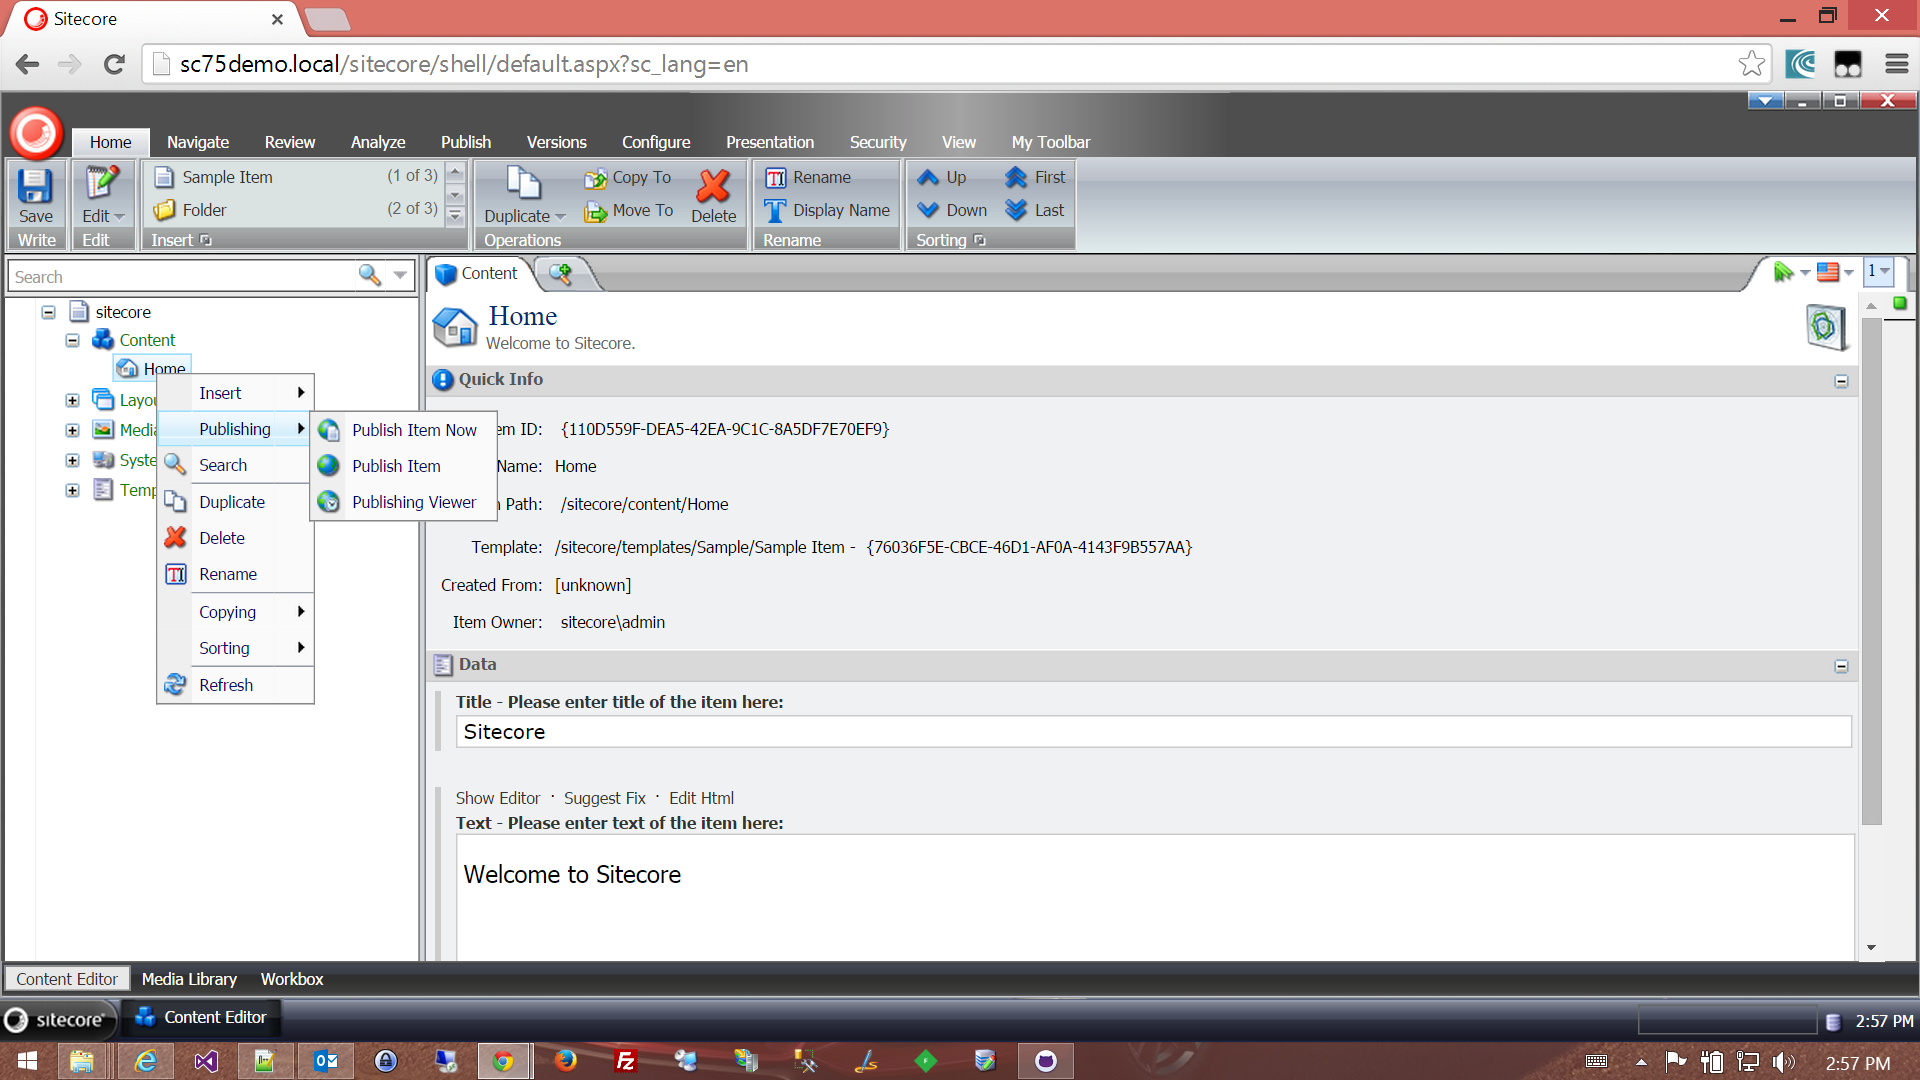Open the Workbox bottom tab
Viewport: 1920px width, 1080px height.
pos(292,979)
